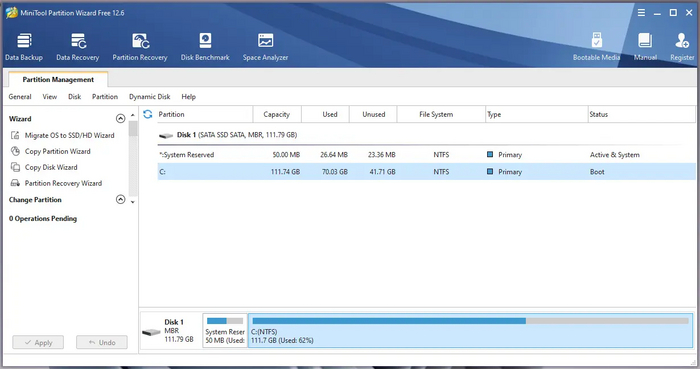Launch the Copy Disk Wizard
Screen dimensions: 700x369
(x=51, y=167)
